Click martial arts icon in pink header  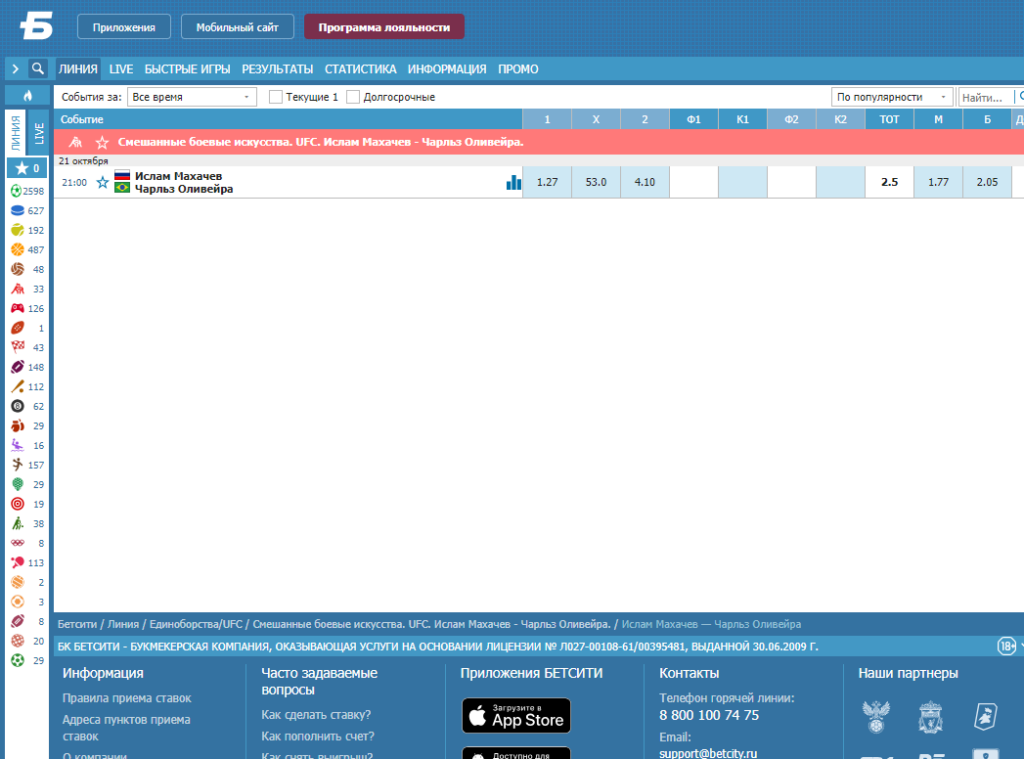tap(76, 142)
